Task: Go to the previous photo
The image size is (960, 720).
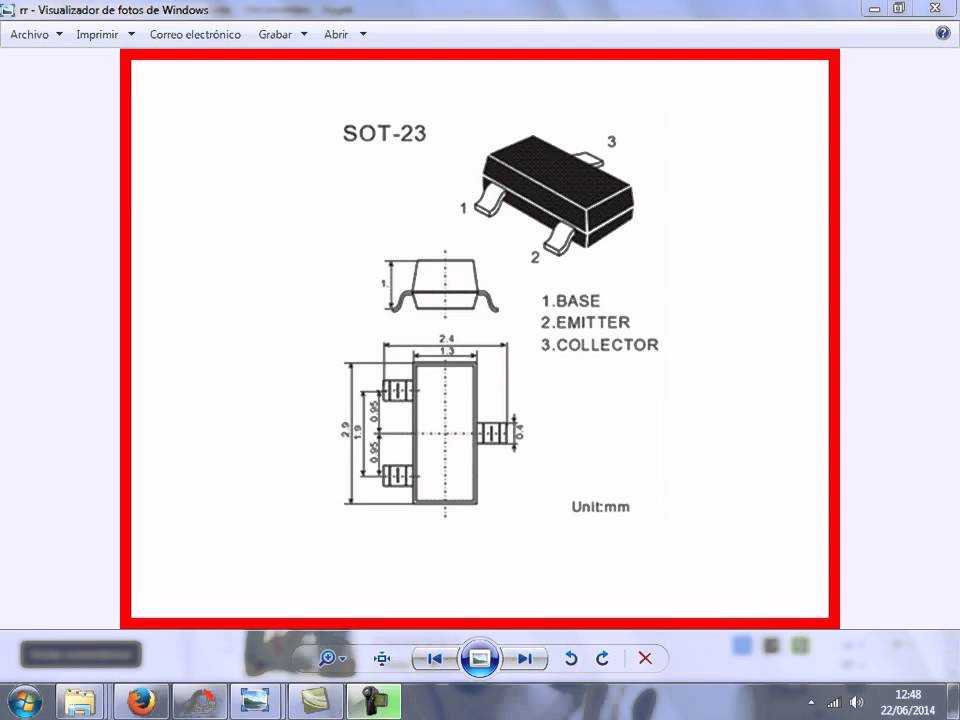Action: (435, 658)
